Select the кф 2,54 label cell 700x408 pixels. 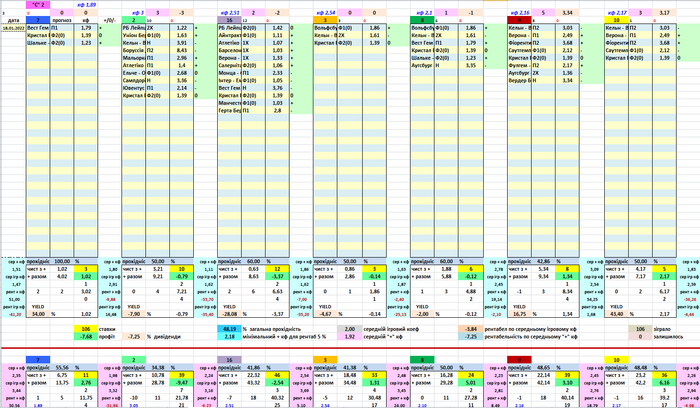[325, 12]
